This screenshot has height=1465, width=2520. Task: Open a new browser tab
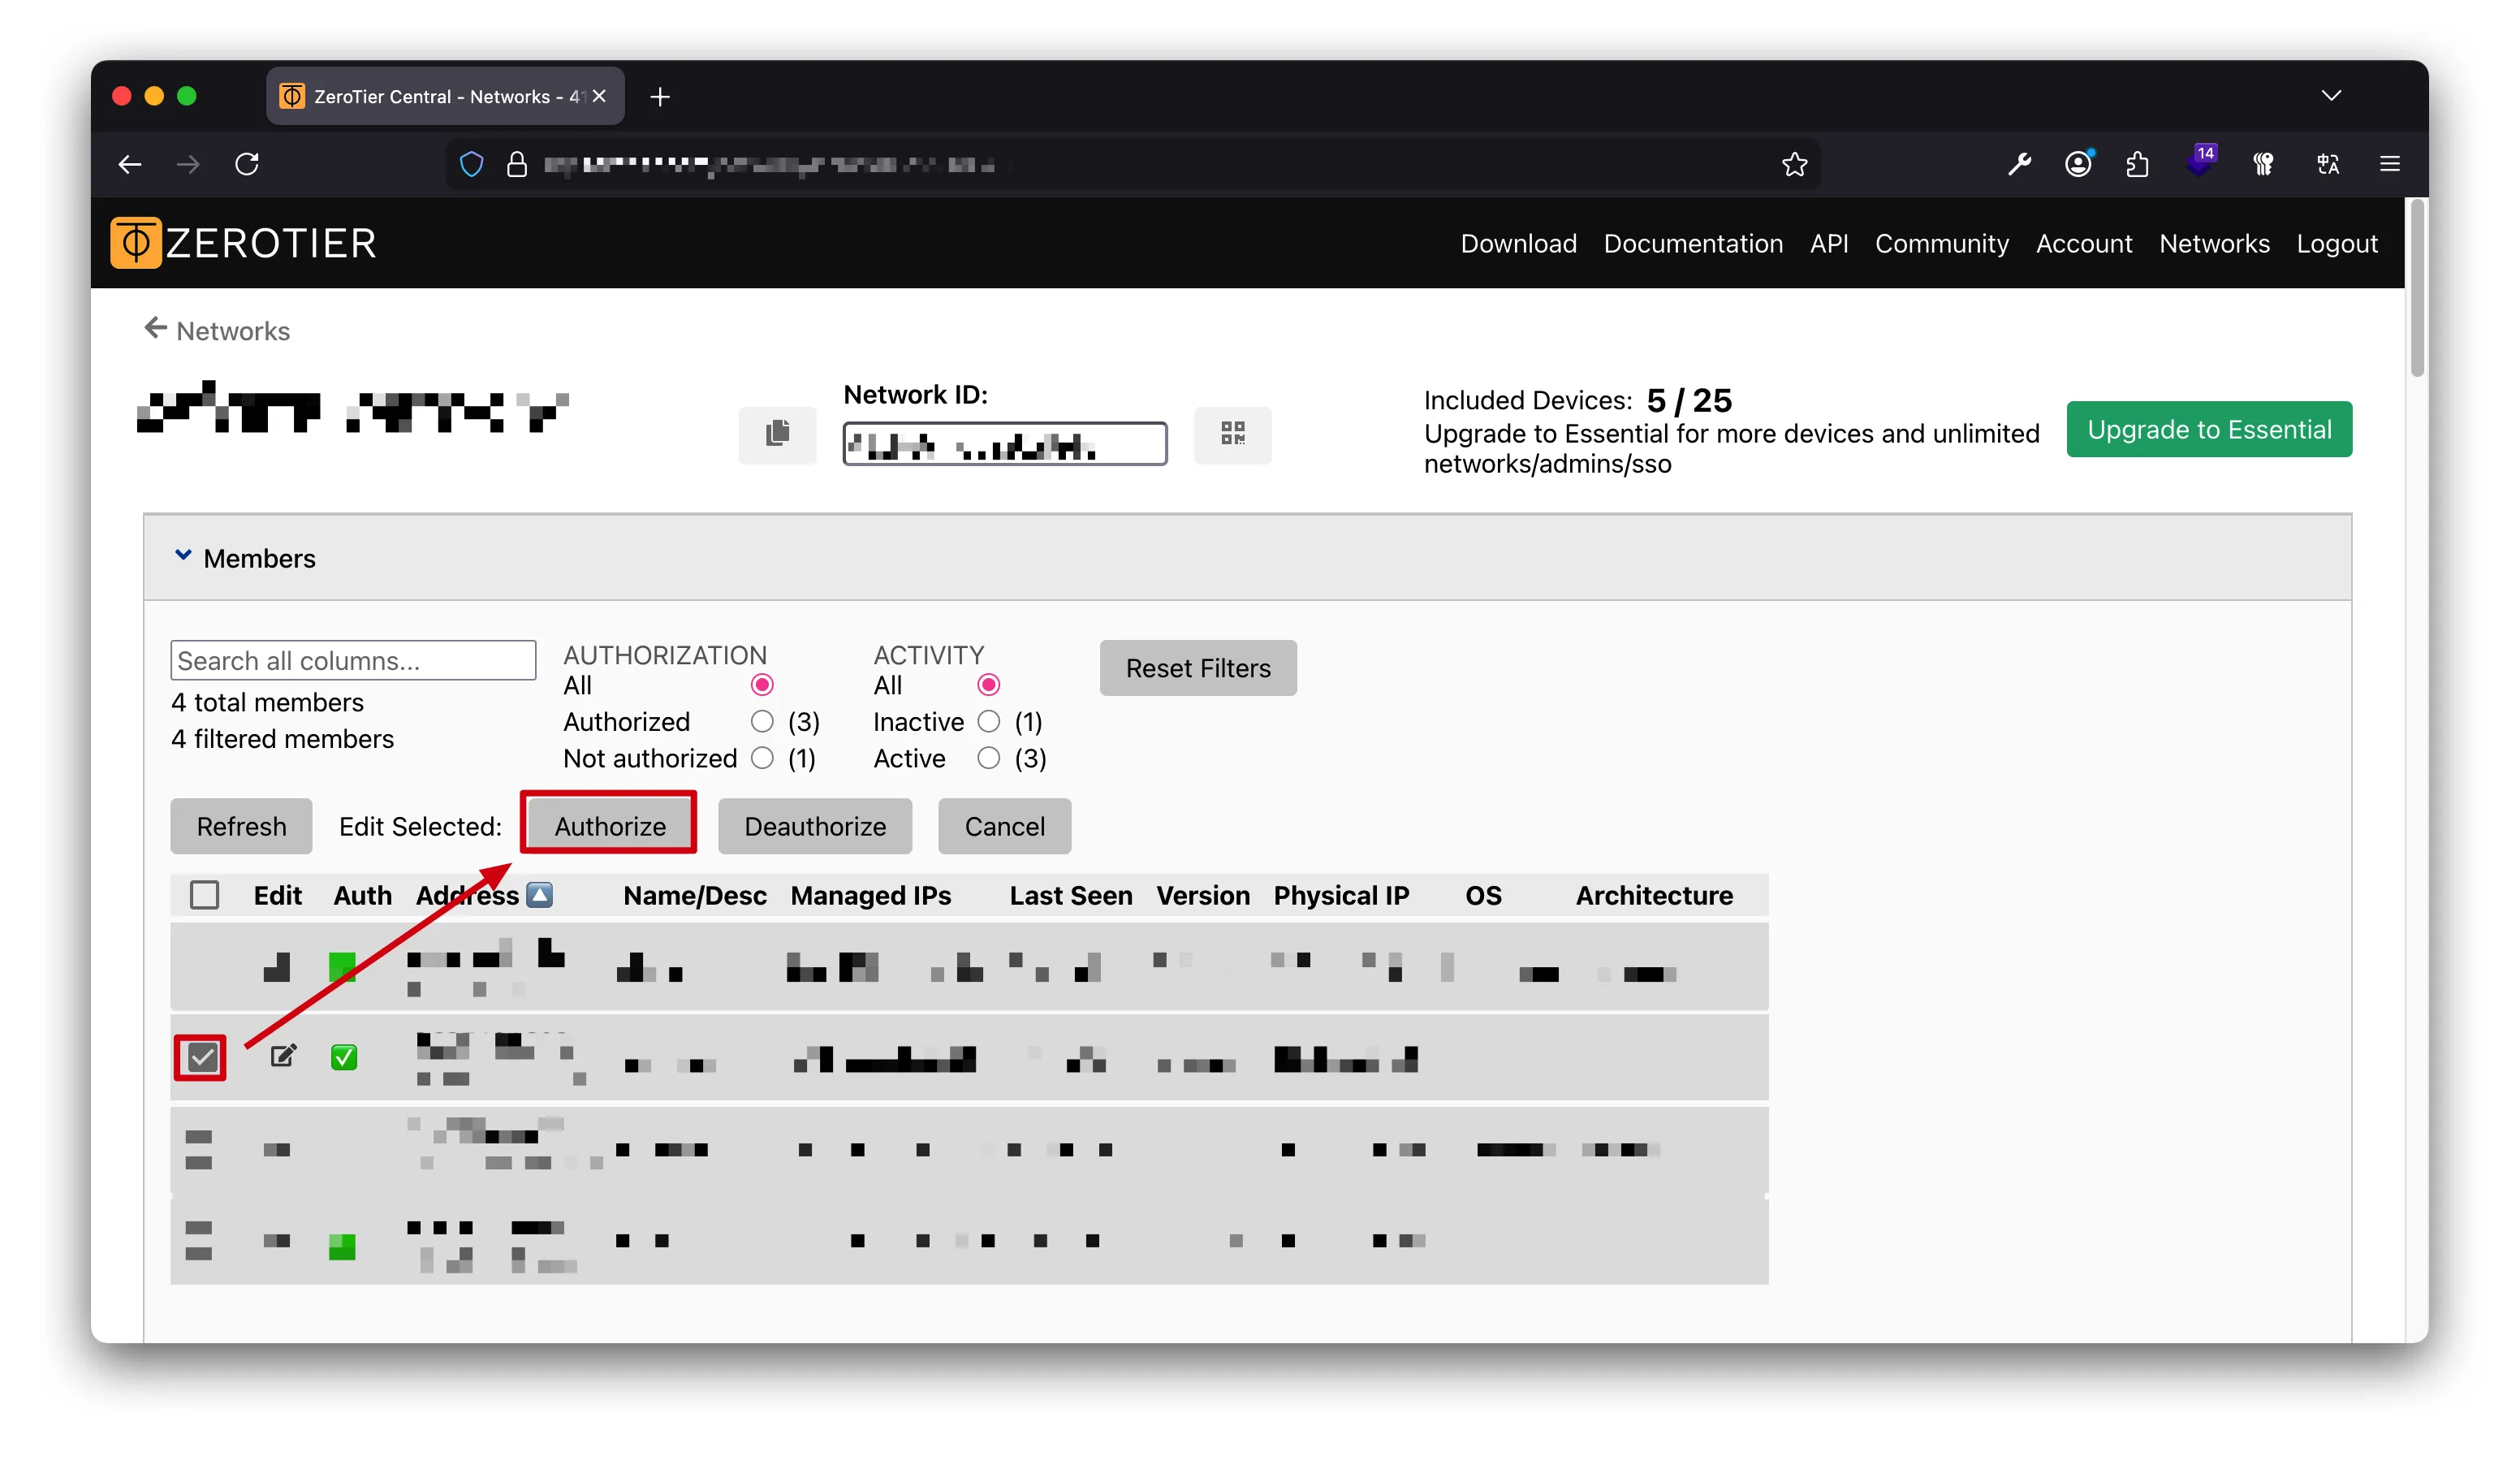click(660, 97)
